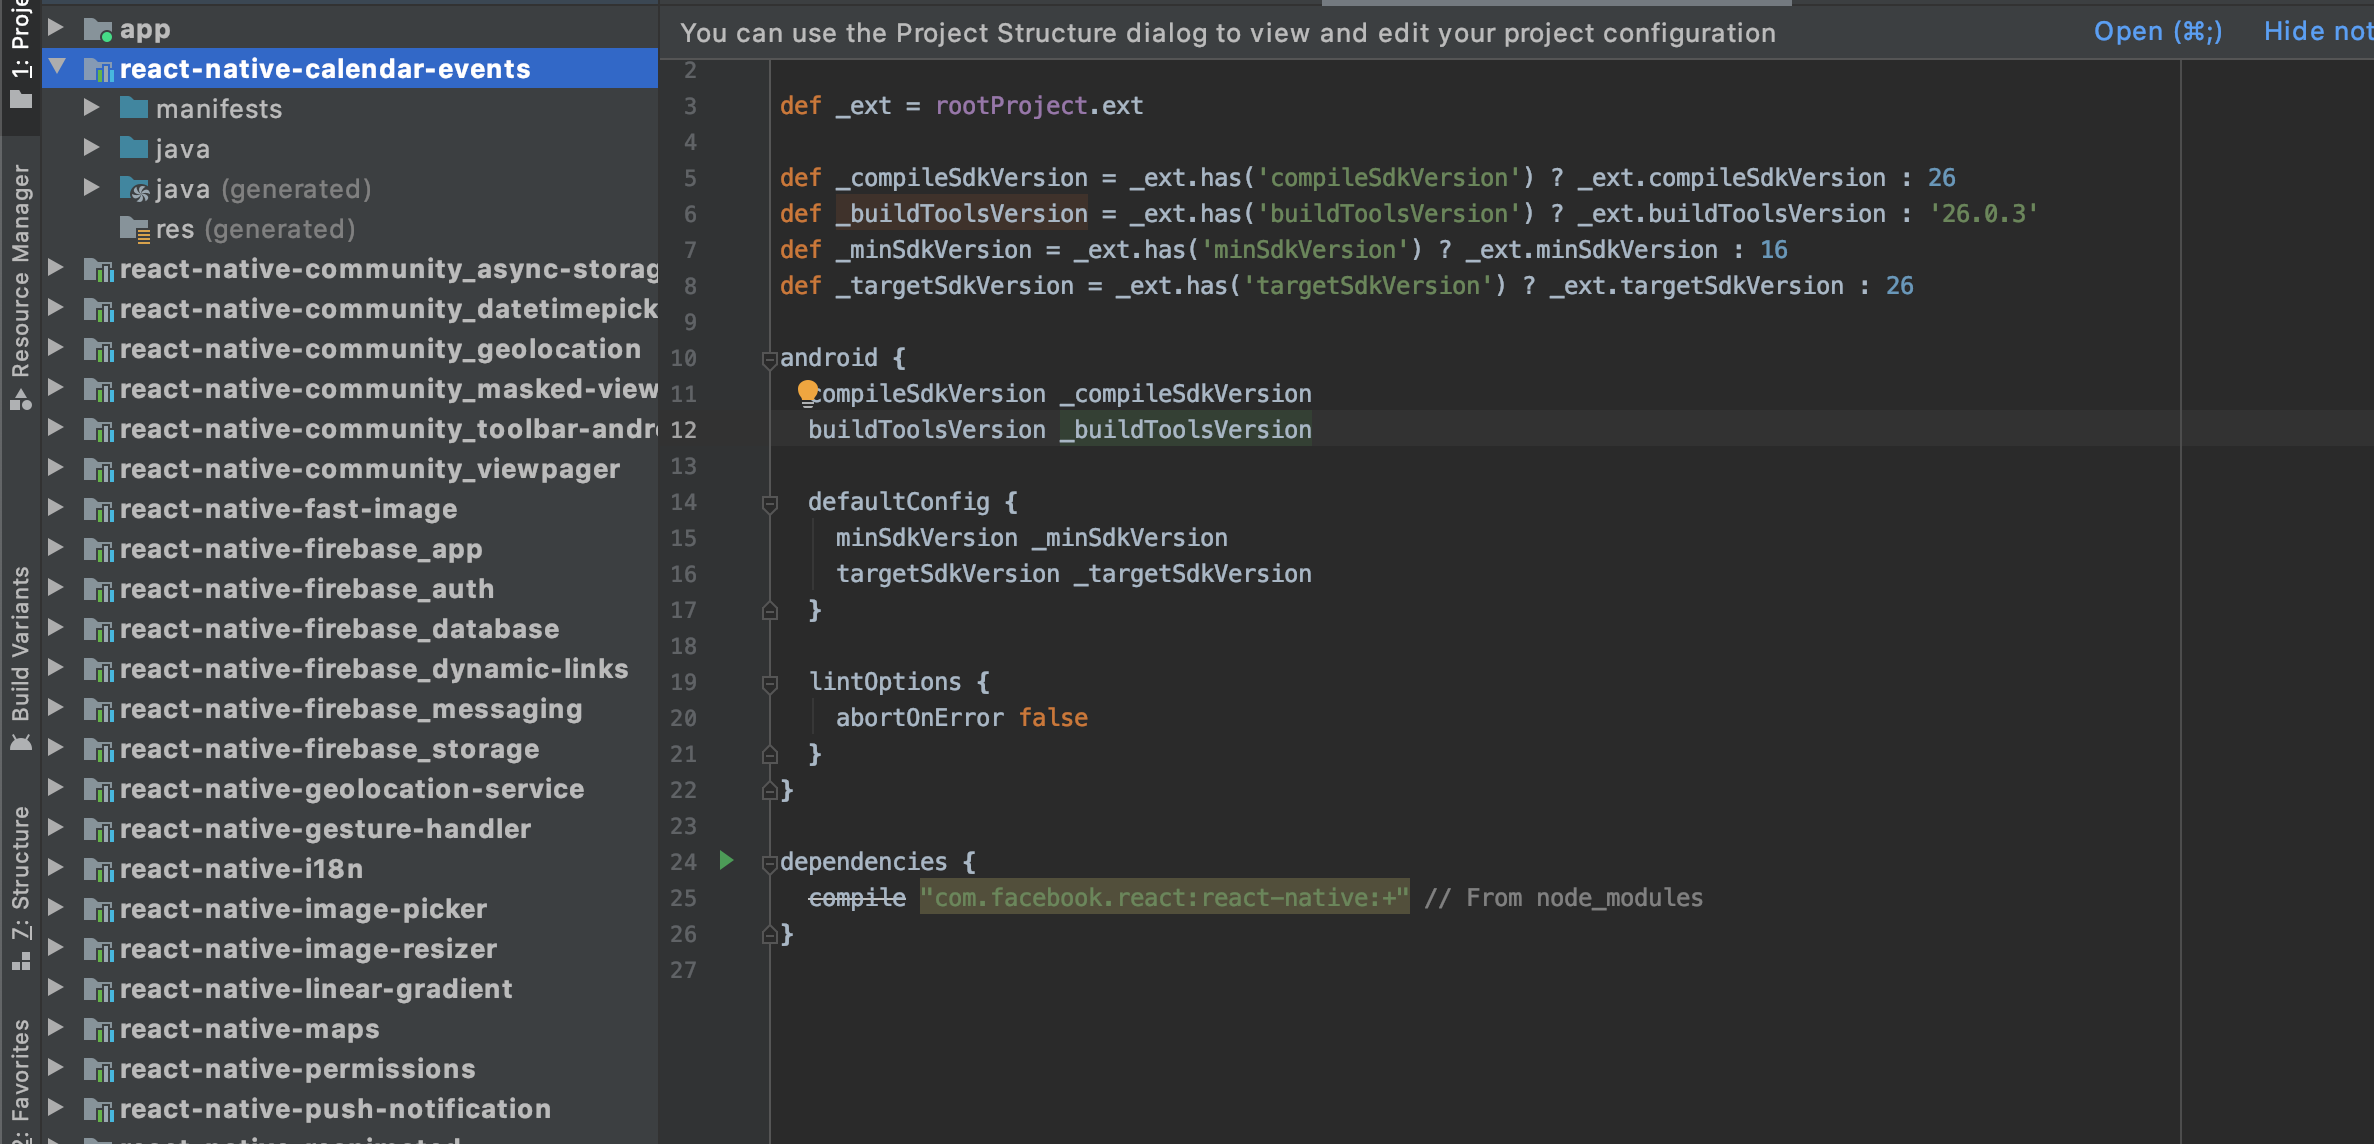This screenshot has height=1144, width=2374.
Task: Expand the java folder
Action: 91,148
